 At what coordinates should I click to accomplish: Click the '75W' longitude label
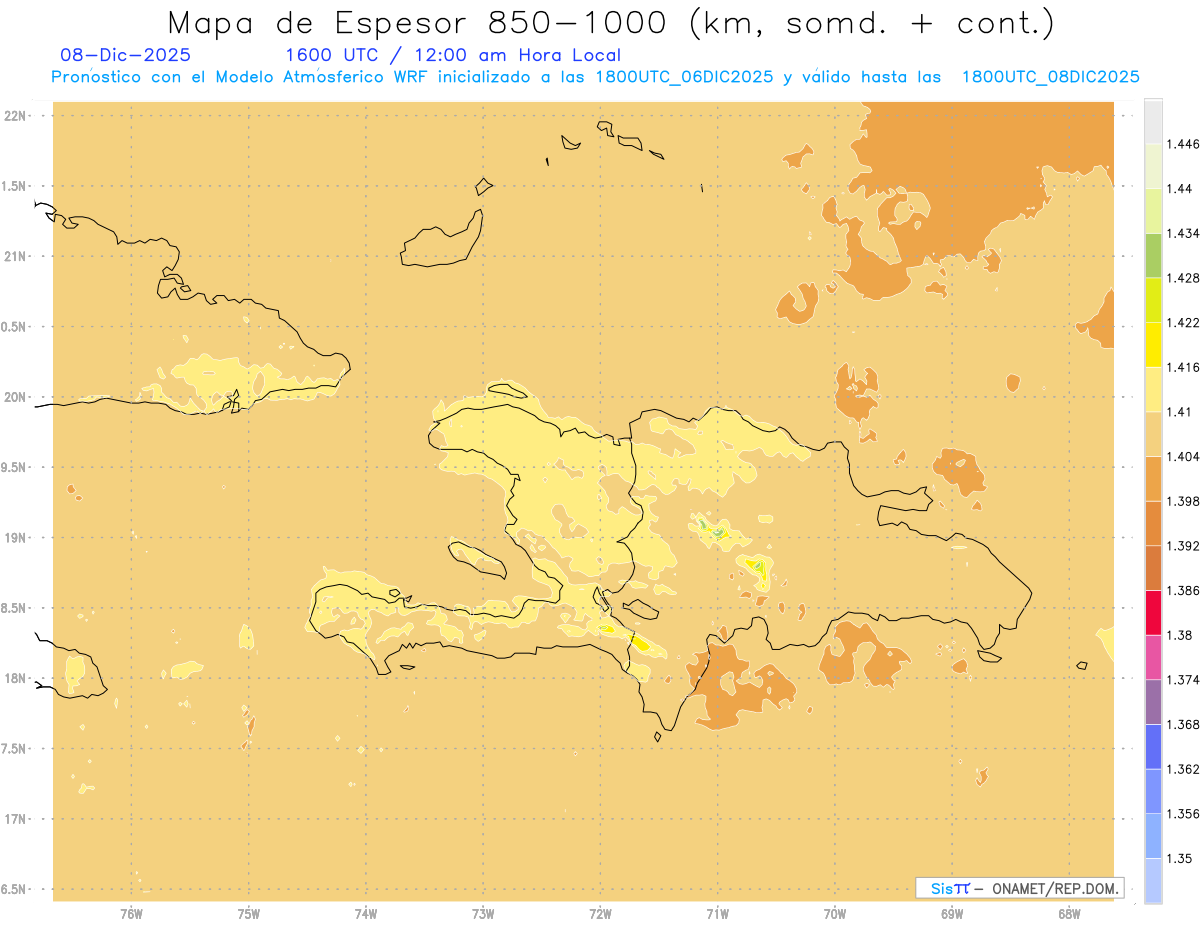click(249, 914)
